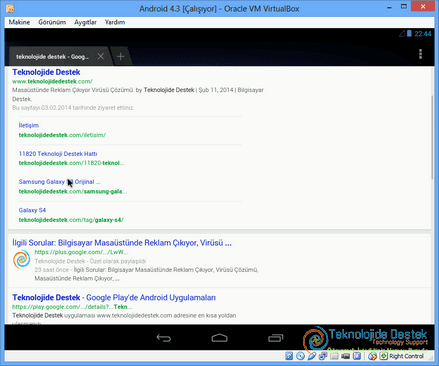Click 'Bu sayfayı 03.02.2014 tarihinde ziyaret ettiniz' text
The height and width of the screenshot is (366, 439).
tap(73, 108)
